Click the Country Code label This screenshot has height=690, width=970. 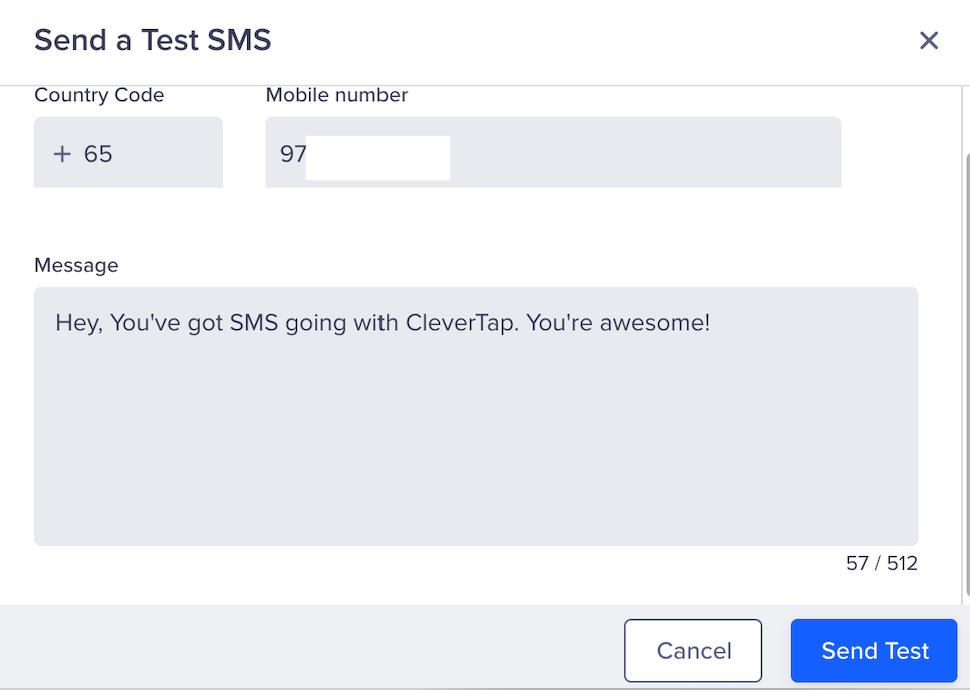pos(99,95)
